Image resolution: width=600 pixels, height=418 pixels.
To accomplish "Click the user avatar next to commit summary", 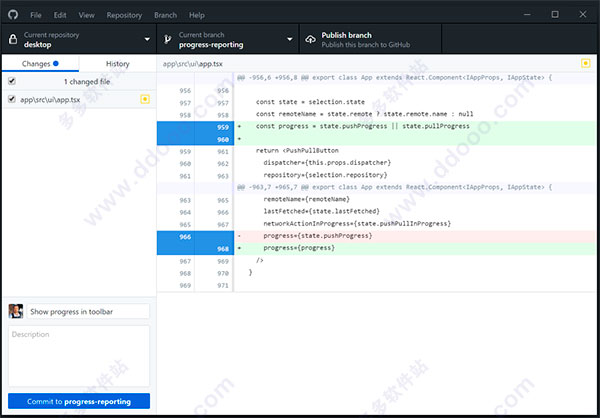I will 16,311.
